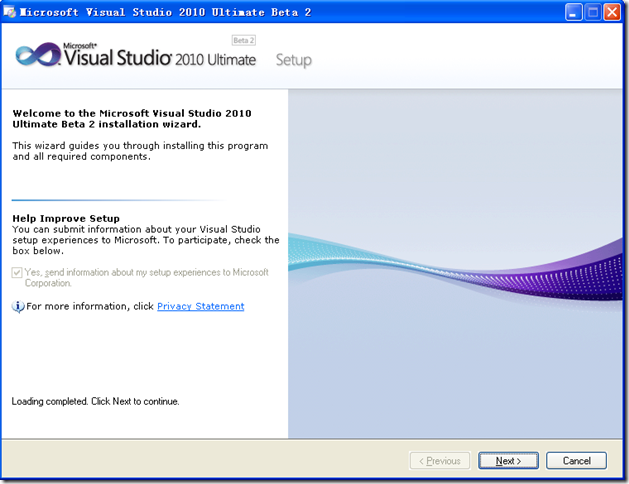Click the Next button to continue

(508, 461)
